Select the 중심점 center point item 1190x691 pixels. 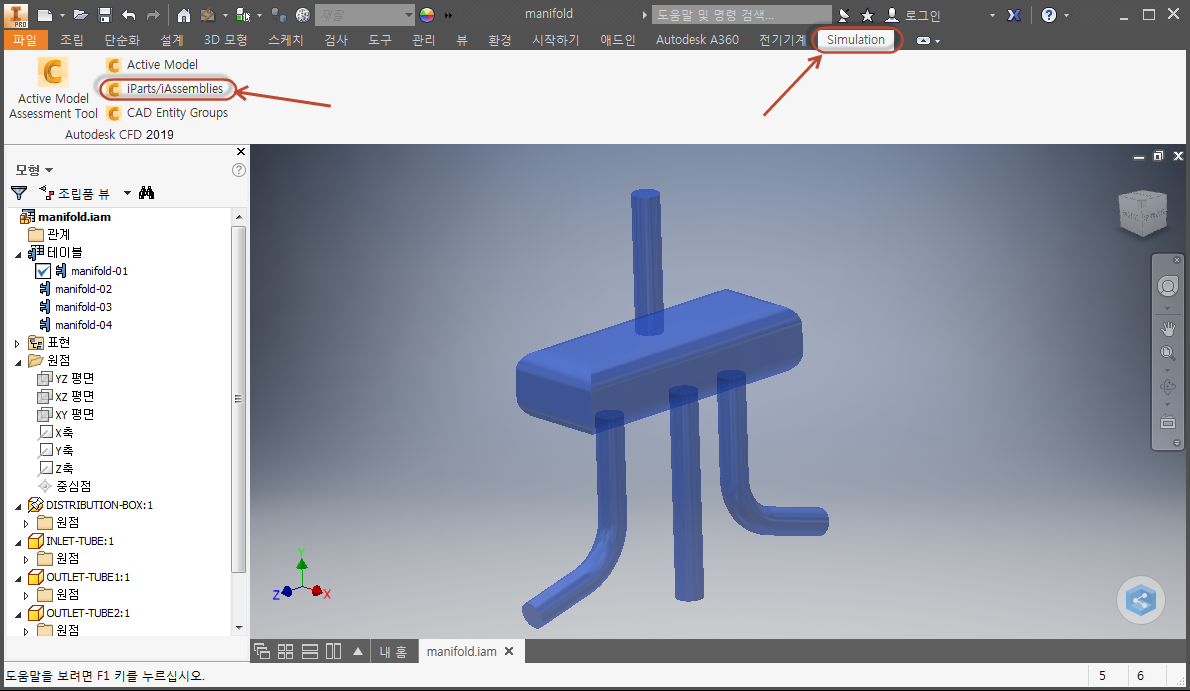[65, 486]
